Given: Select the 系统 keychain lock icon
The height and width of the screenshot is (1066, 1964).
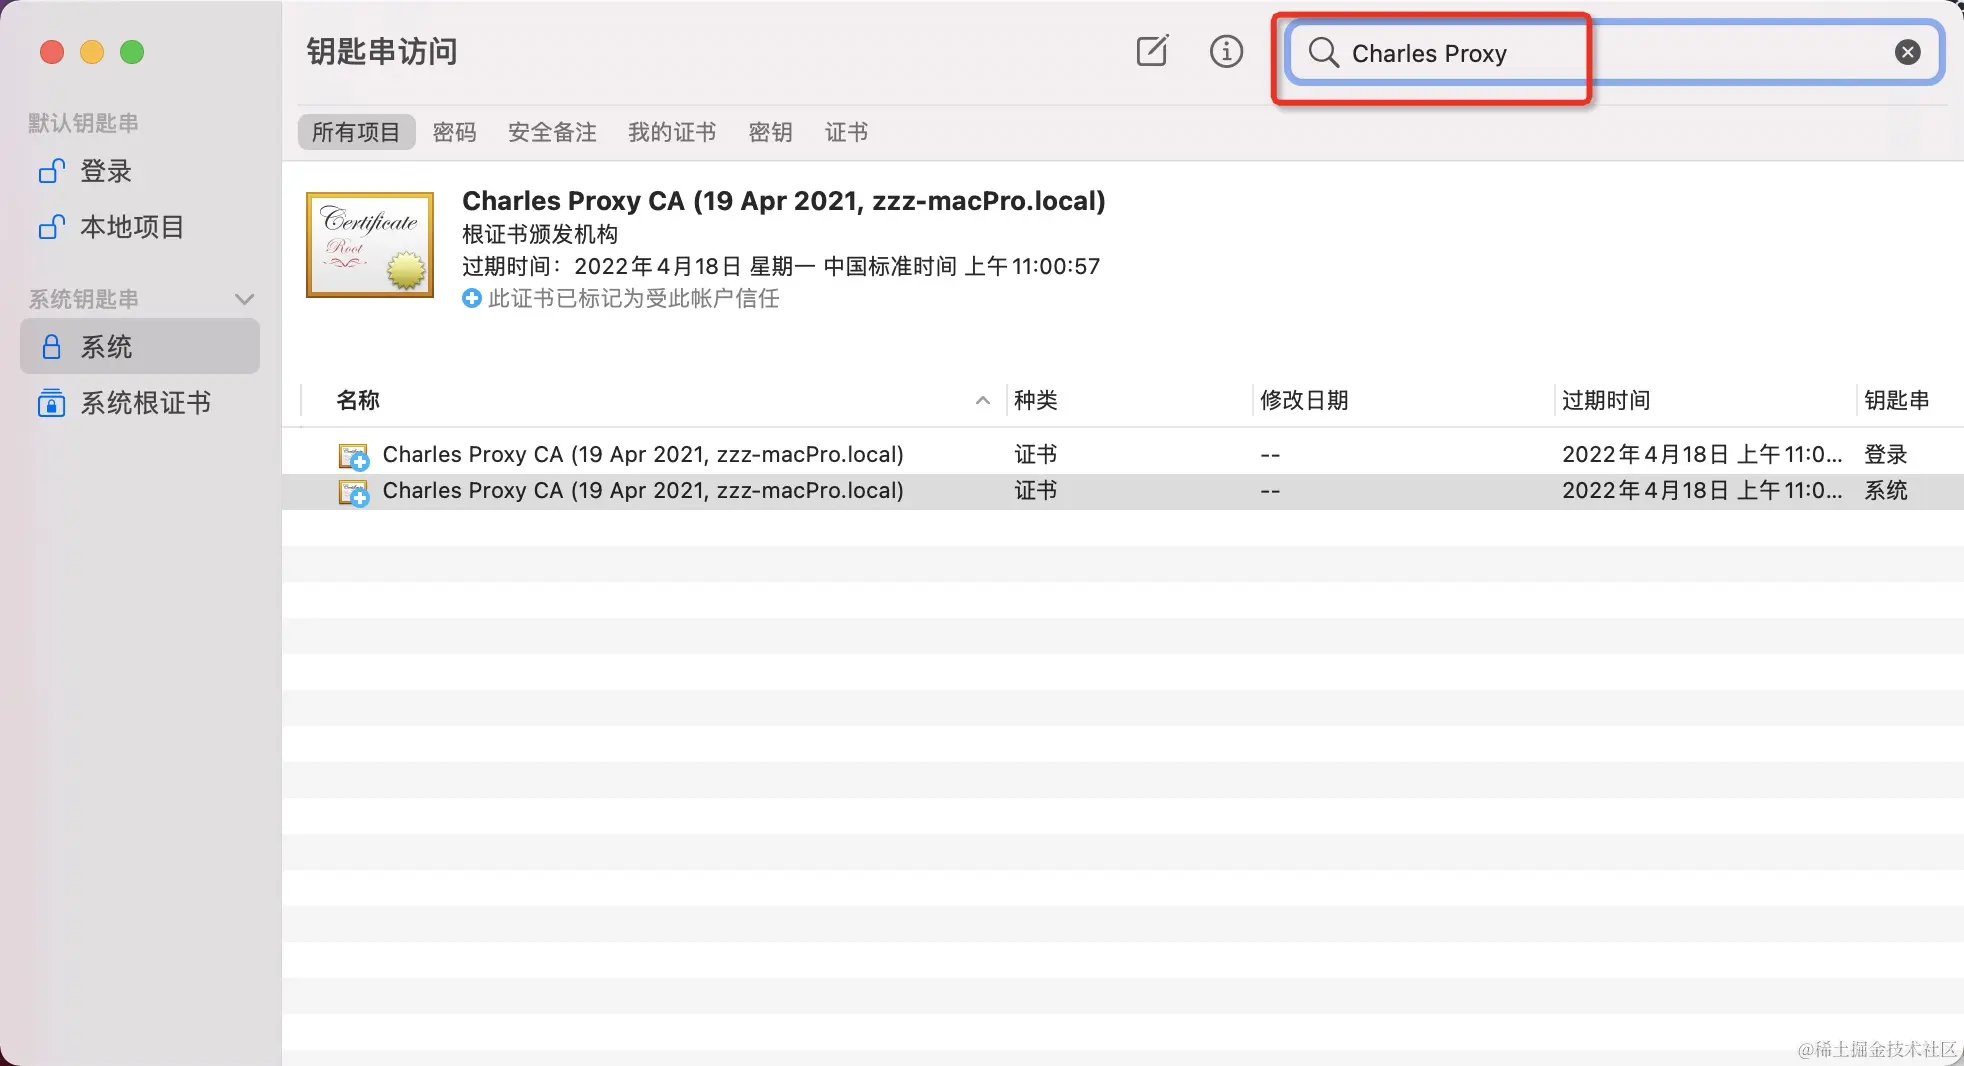Looking at the screenshot, I should [52, 347].
